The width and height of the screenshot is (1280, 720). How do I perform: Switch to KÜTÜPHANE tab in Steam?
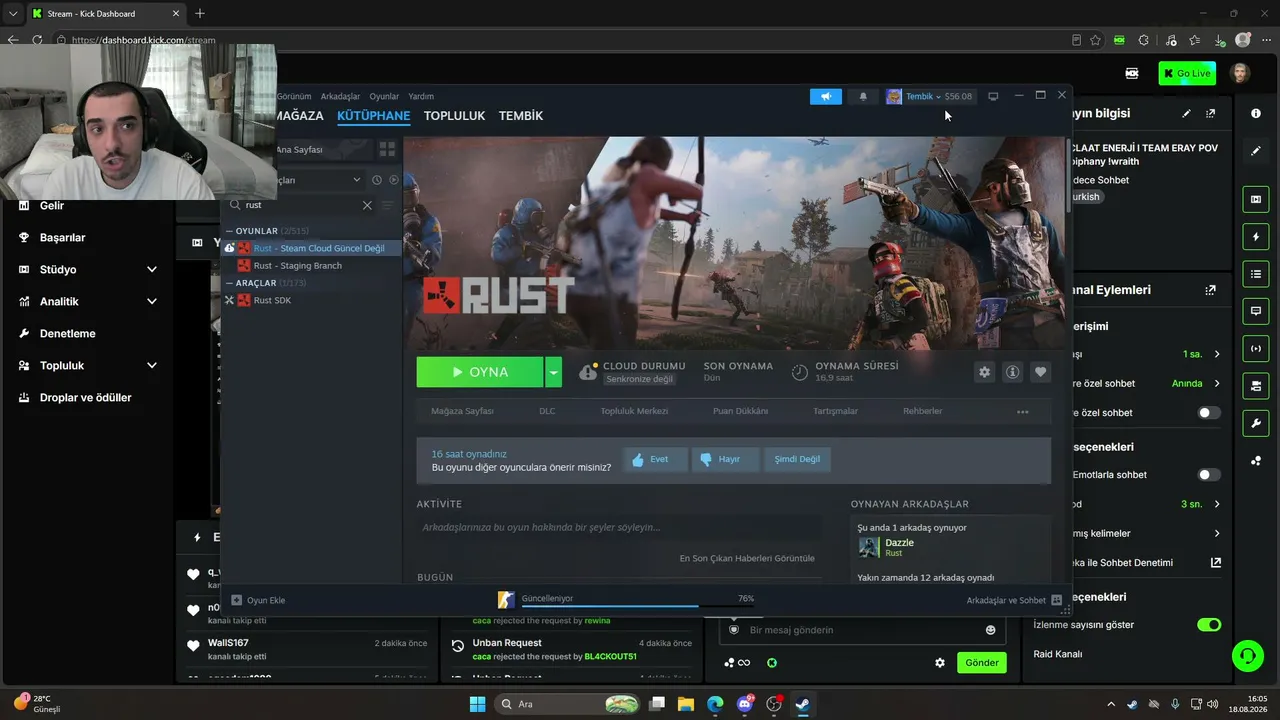click(x=374, y=116)
